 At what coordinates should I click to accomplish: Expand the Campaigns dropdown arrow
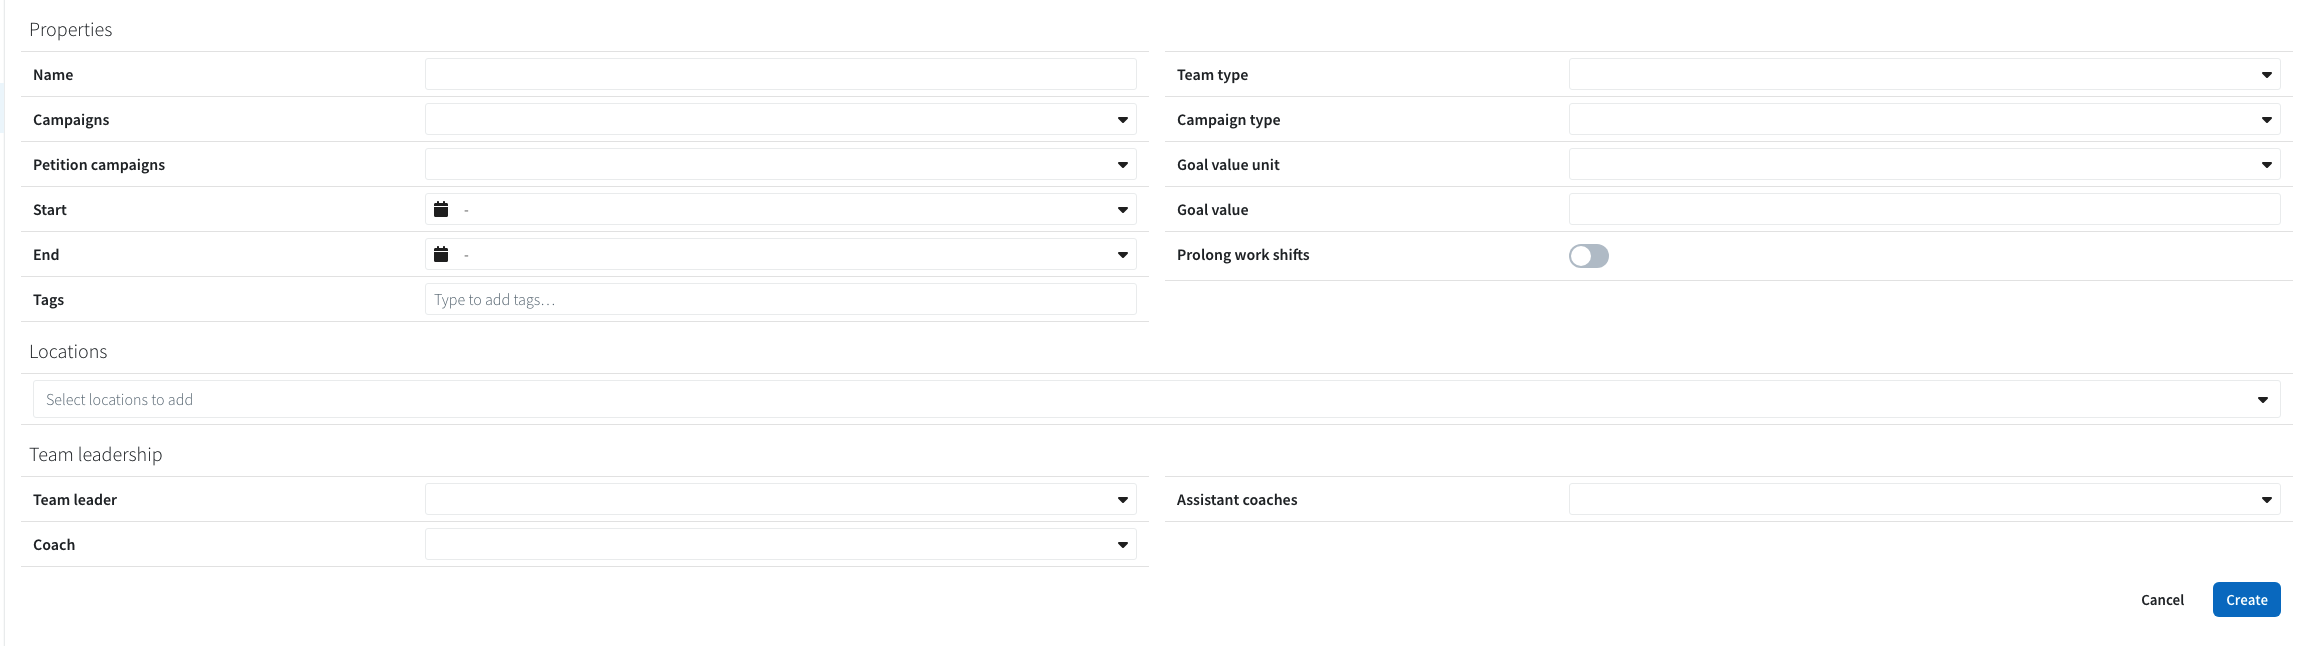tap(1123, 120)
